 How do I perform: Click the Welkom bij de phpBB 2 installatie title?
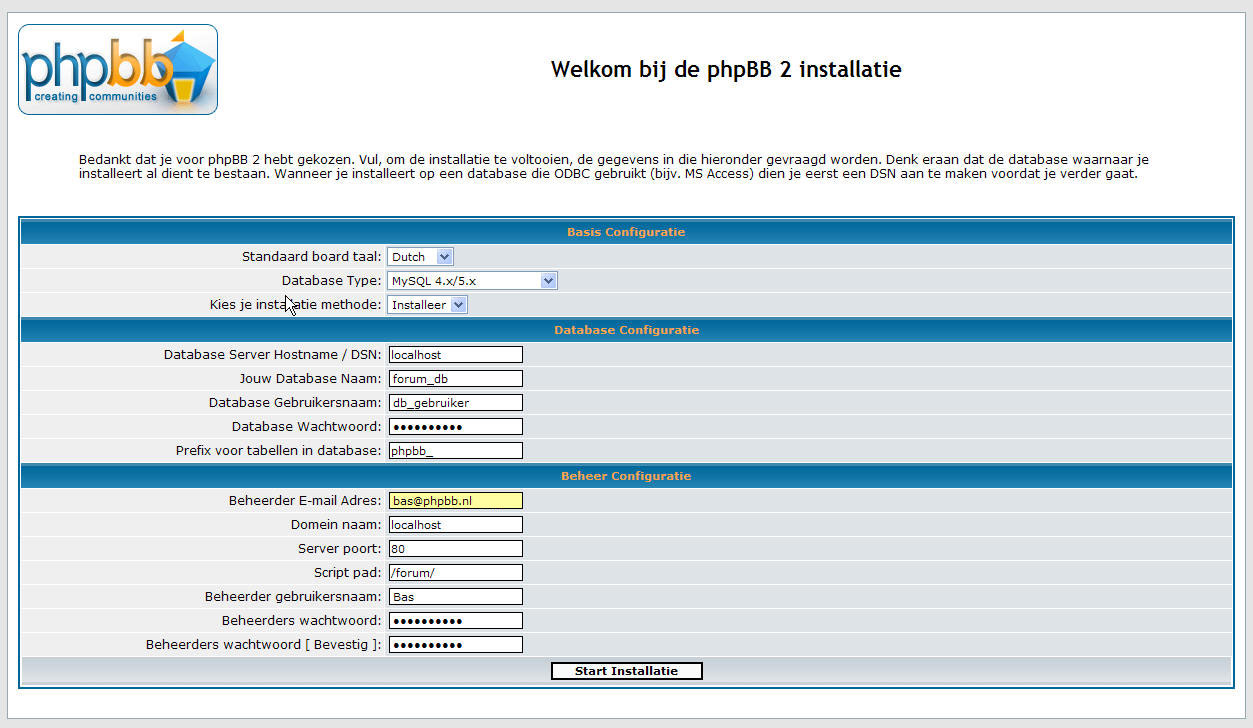pyautogui.click(x=726, y=70)
